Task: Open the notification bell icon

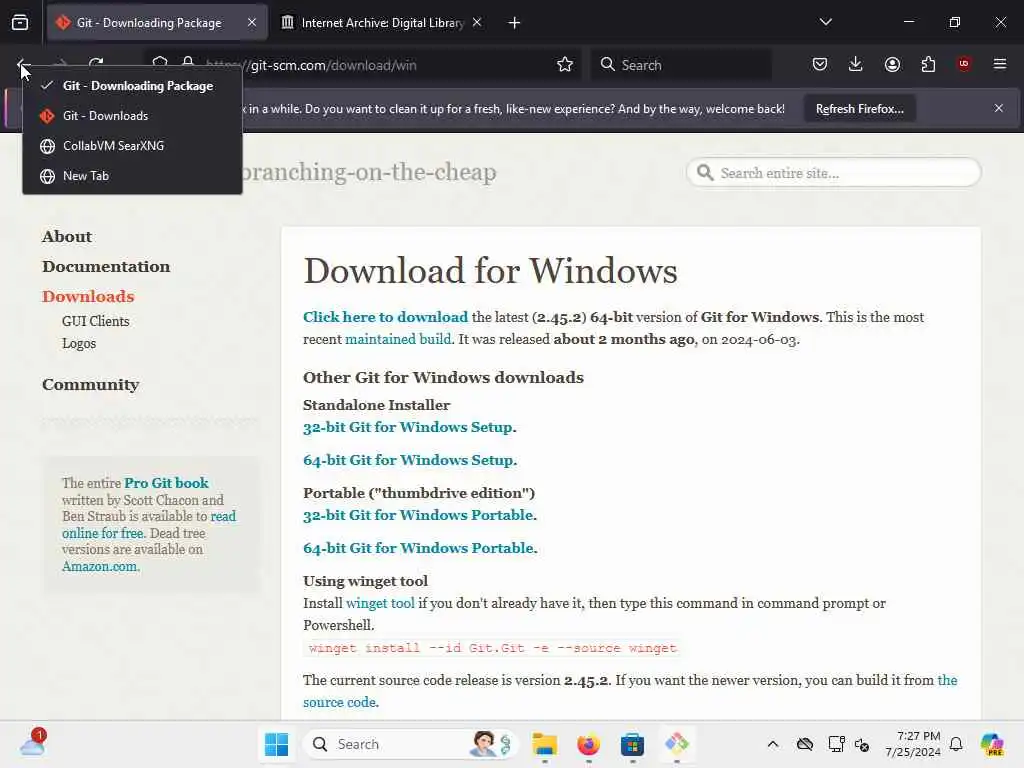Action: [956, 744]
